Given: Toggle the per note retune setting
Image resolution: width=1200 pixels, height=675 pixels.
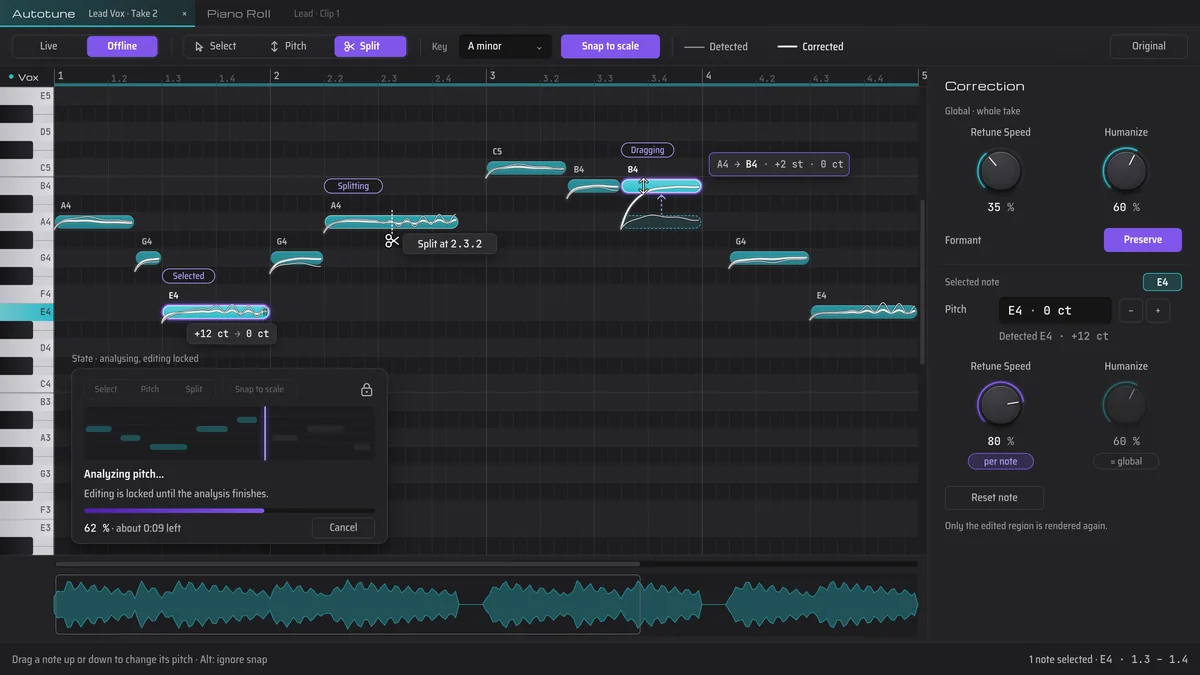Looking at the screenshot, I should 1000,461.
